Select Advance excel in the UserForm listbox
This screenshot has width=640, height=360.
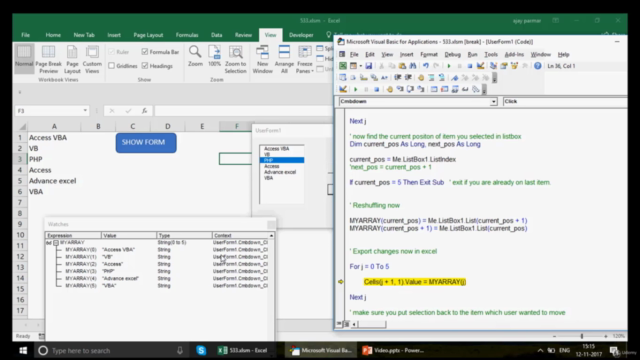point(282,172)
